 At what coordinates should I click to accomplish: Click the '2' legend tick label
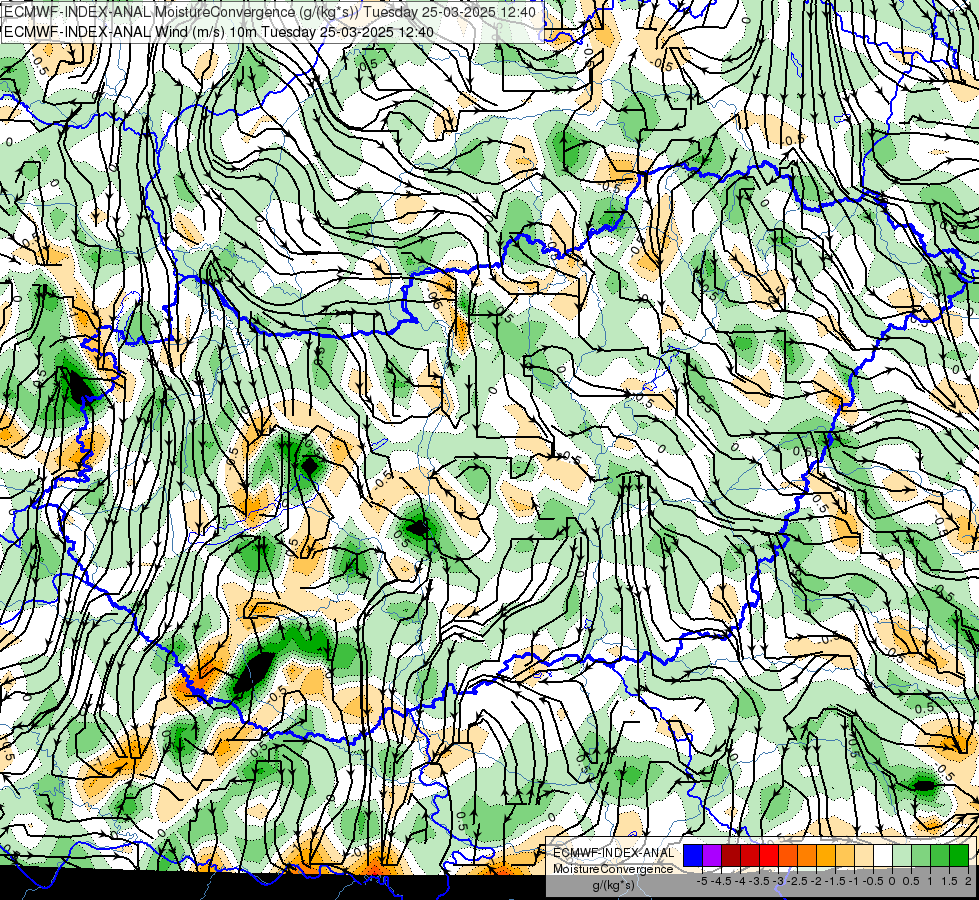(x=968, y=881)
